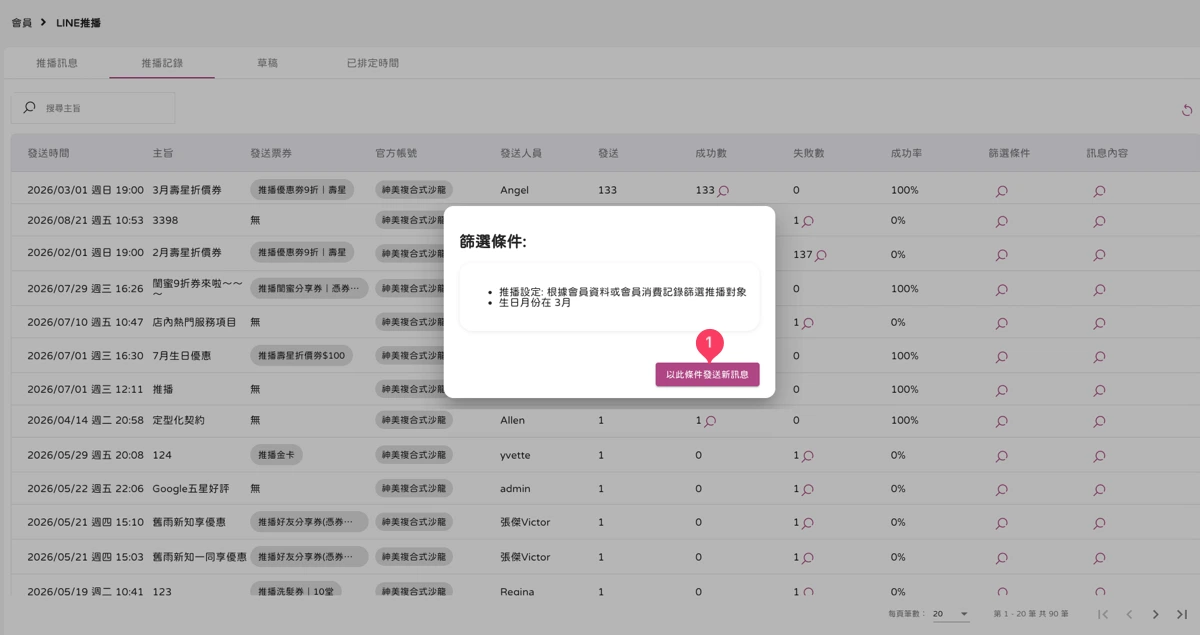
Task: Click the 發送時間 column header
Action: [x=48, y=153]
